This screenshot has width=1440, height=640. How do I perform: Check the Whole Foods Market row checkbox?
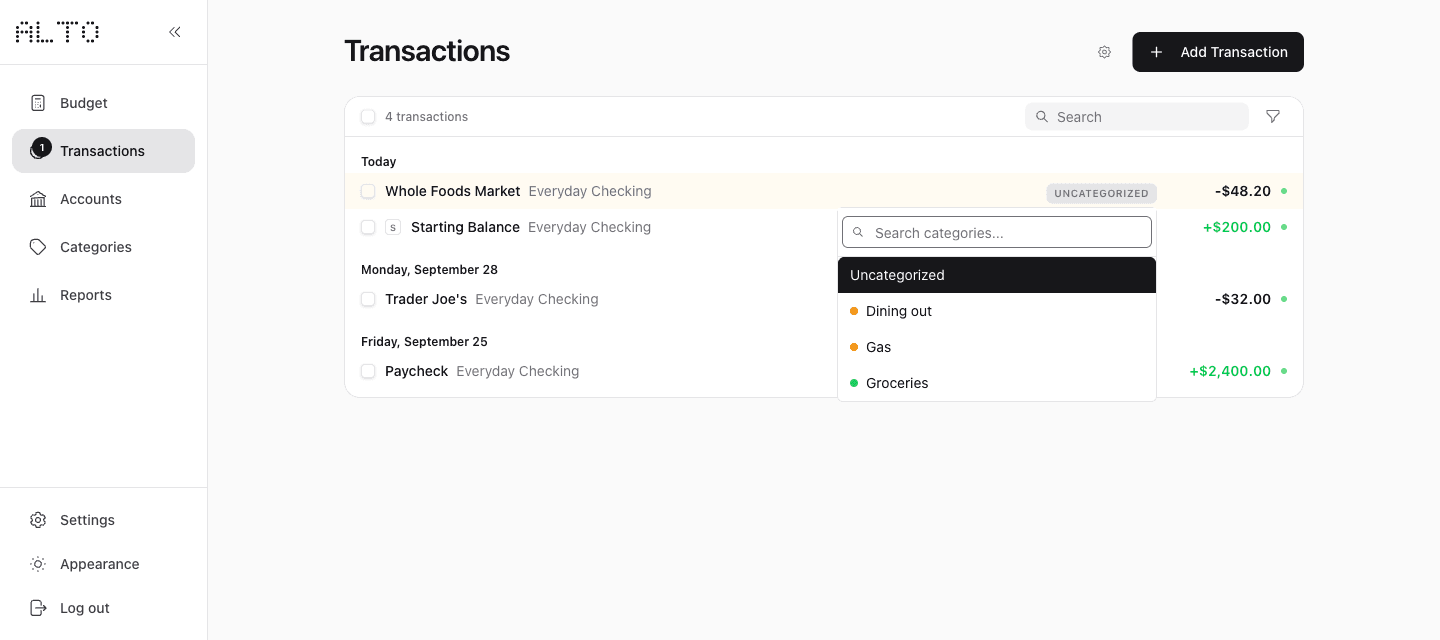coord(368,191)
